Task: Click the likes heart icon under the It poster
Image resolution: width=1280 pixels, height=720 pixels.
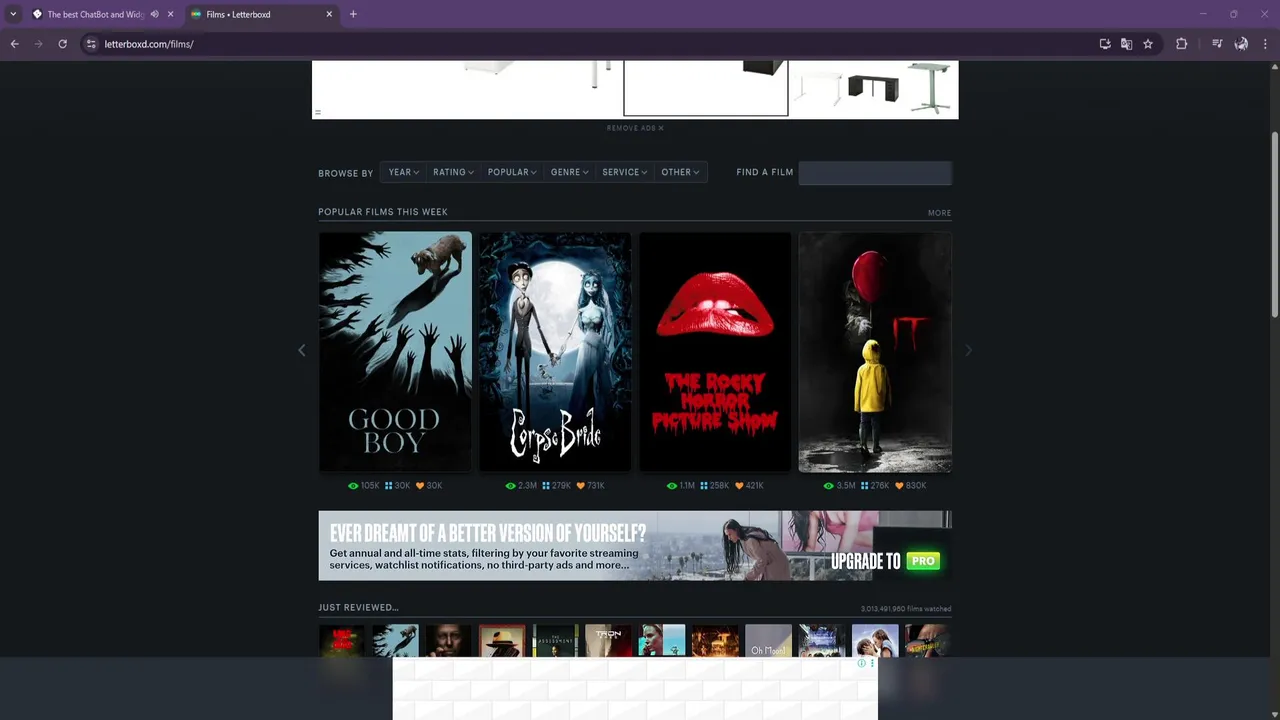Action: (x=899, y=486)
